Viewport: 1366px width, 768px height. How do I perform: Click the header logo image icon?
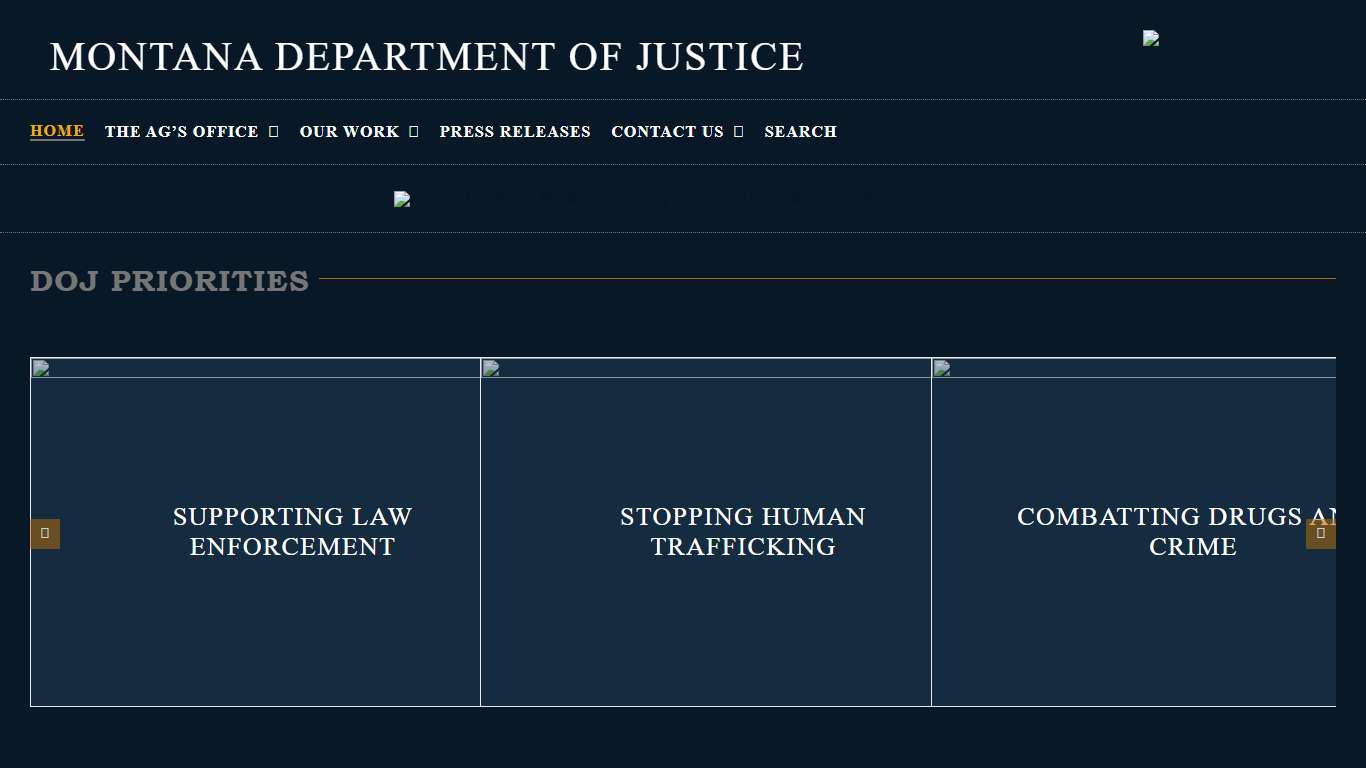[1150, 38]
